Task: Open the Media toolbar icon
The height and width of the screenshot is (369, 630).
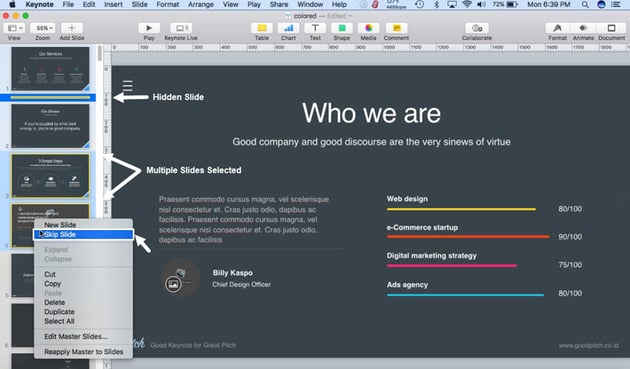Action: coord(368,28)
